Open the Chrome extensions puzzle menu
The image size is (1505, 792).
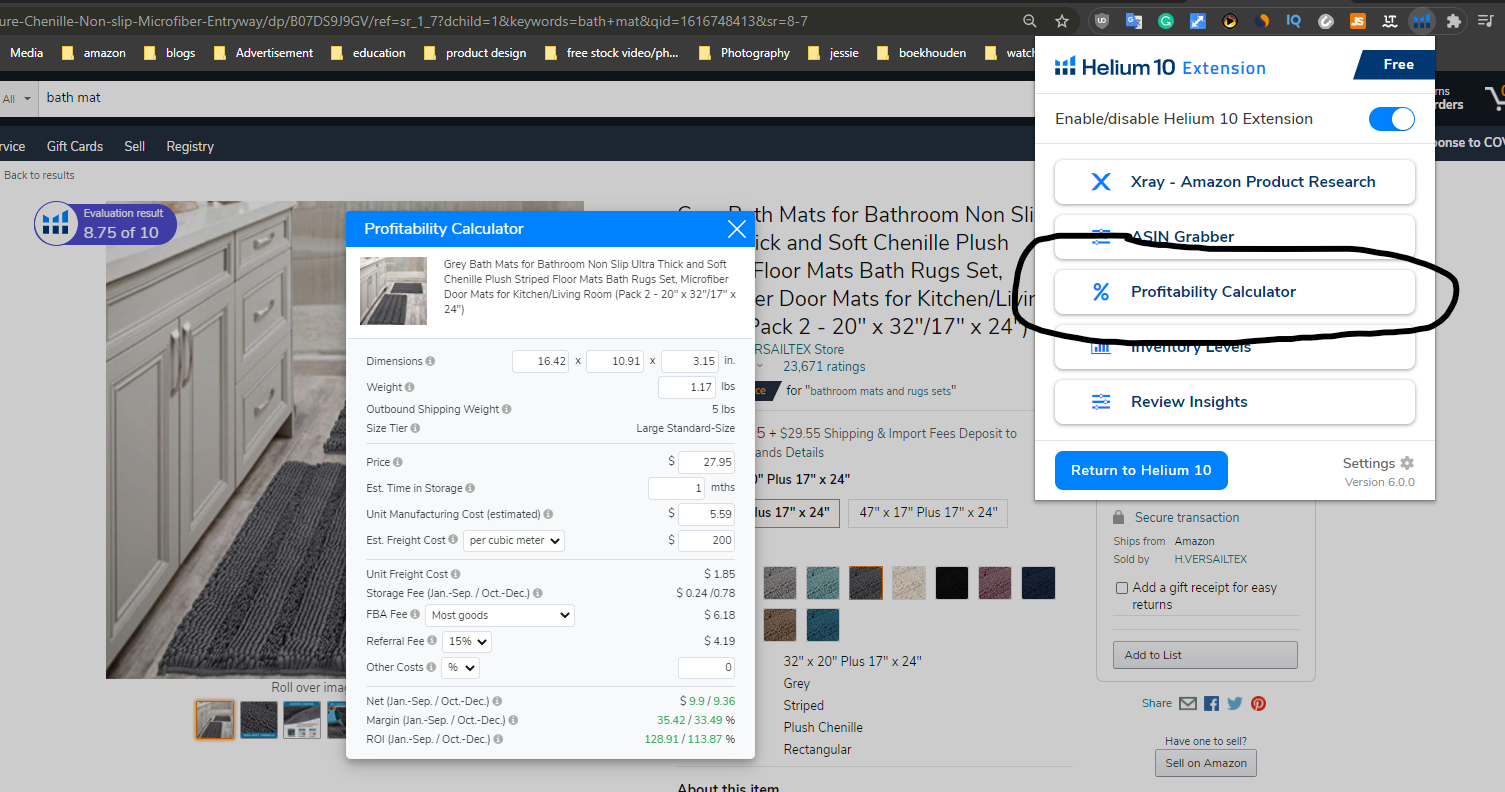click(x=1454, y=20)
